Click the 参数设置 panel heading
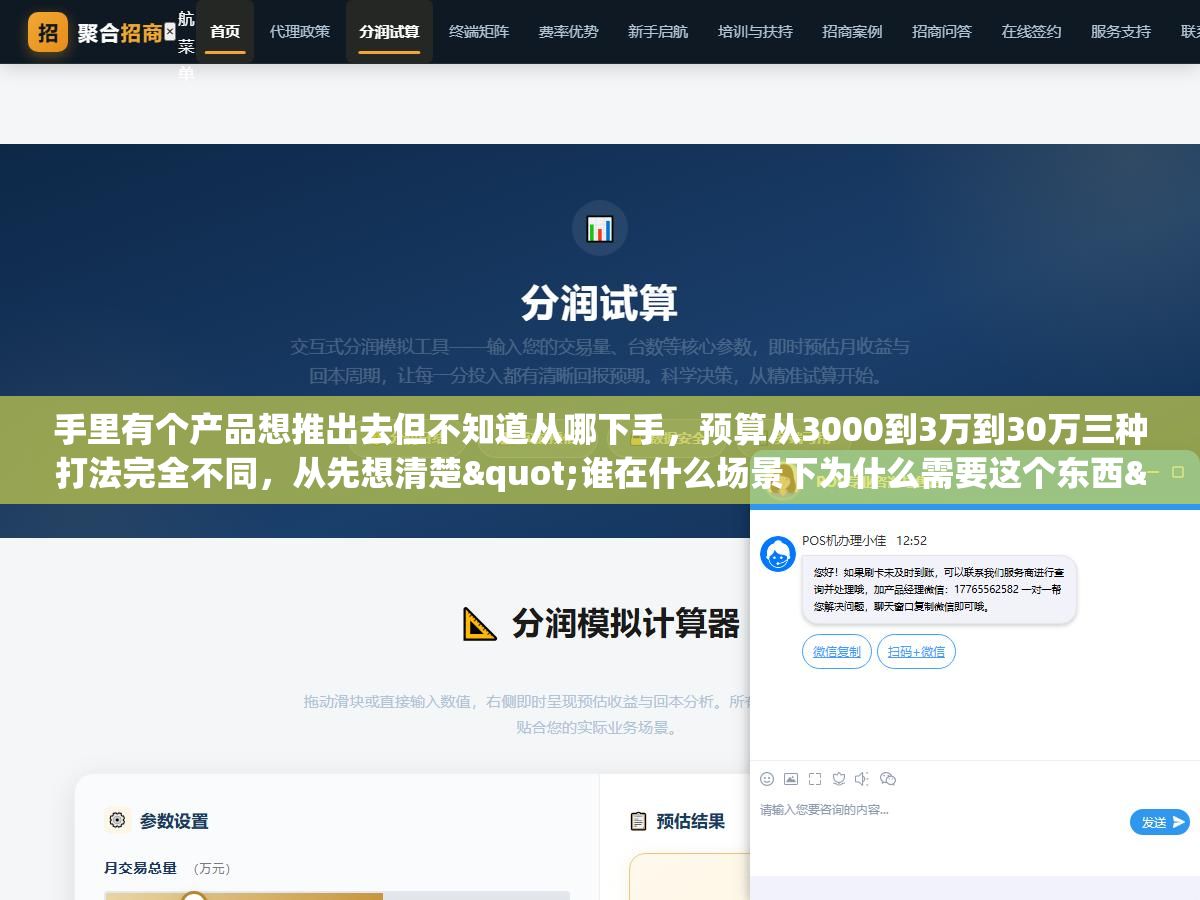The height and width of the screenshot is (900, 1200). pos(174,821)
